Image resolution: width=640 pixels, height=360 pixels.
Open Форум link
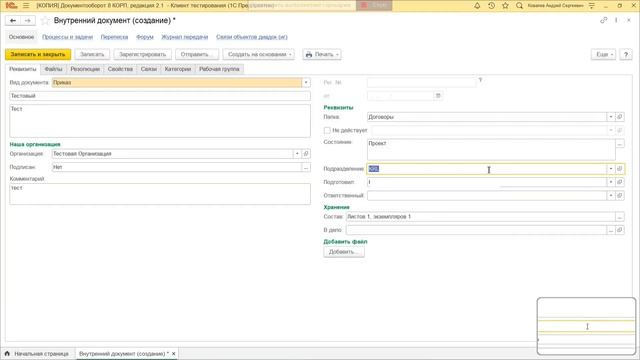[144, 37]
